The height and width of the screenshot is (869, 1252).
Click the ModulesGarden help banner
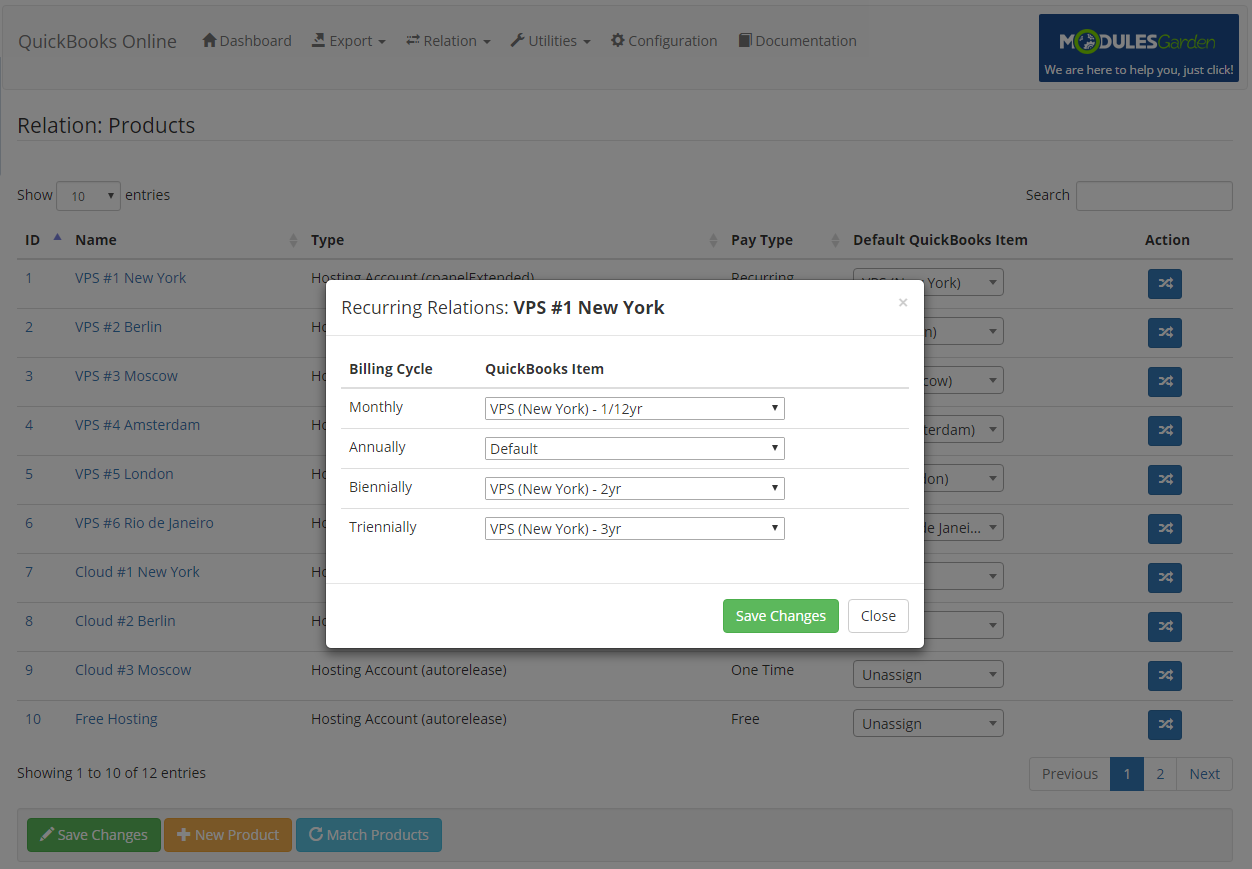pyautogui.click(x=1138, y=47)
